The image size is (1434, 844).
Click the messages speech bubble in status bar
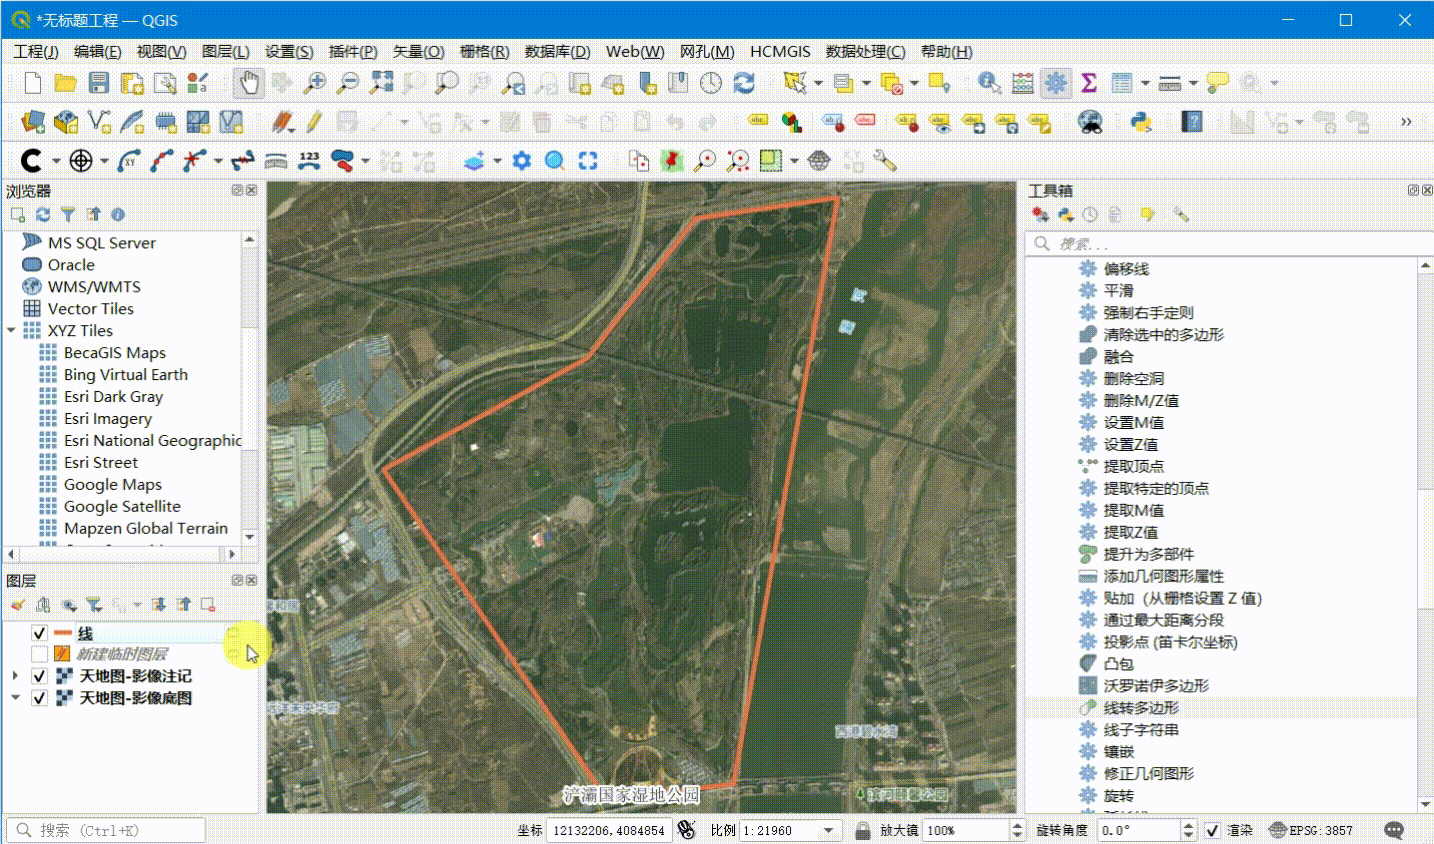[1394, 830]
